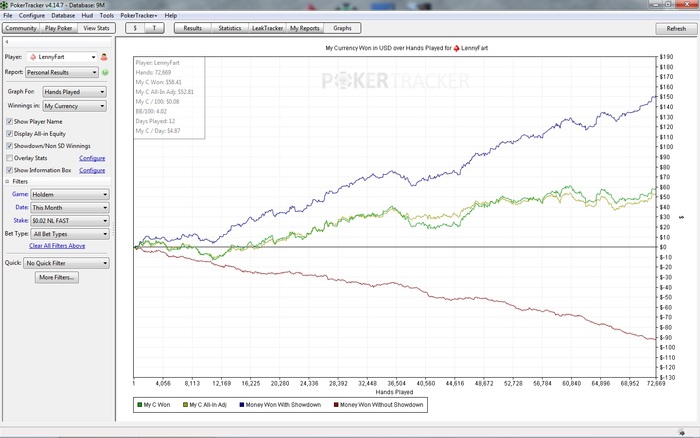
Task: Click the green My C Won legend swatch
Action: click(139, 405)
